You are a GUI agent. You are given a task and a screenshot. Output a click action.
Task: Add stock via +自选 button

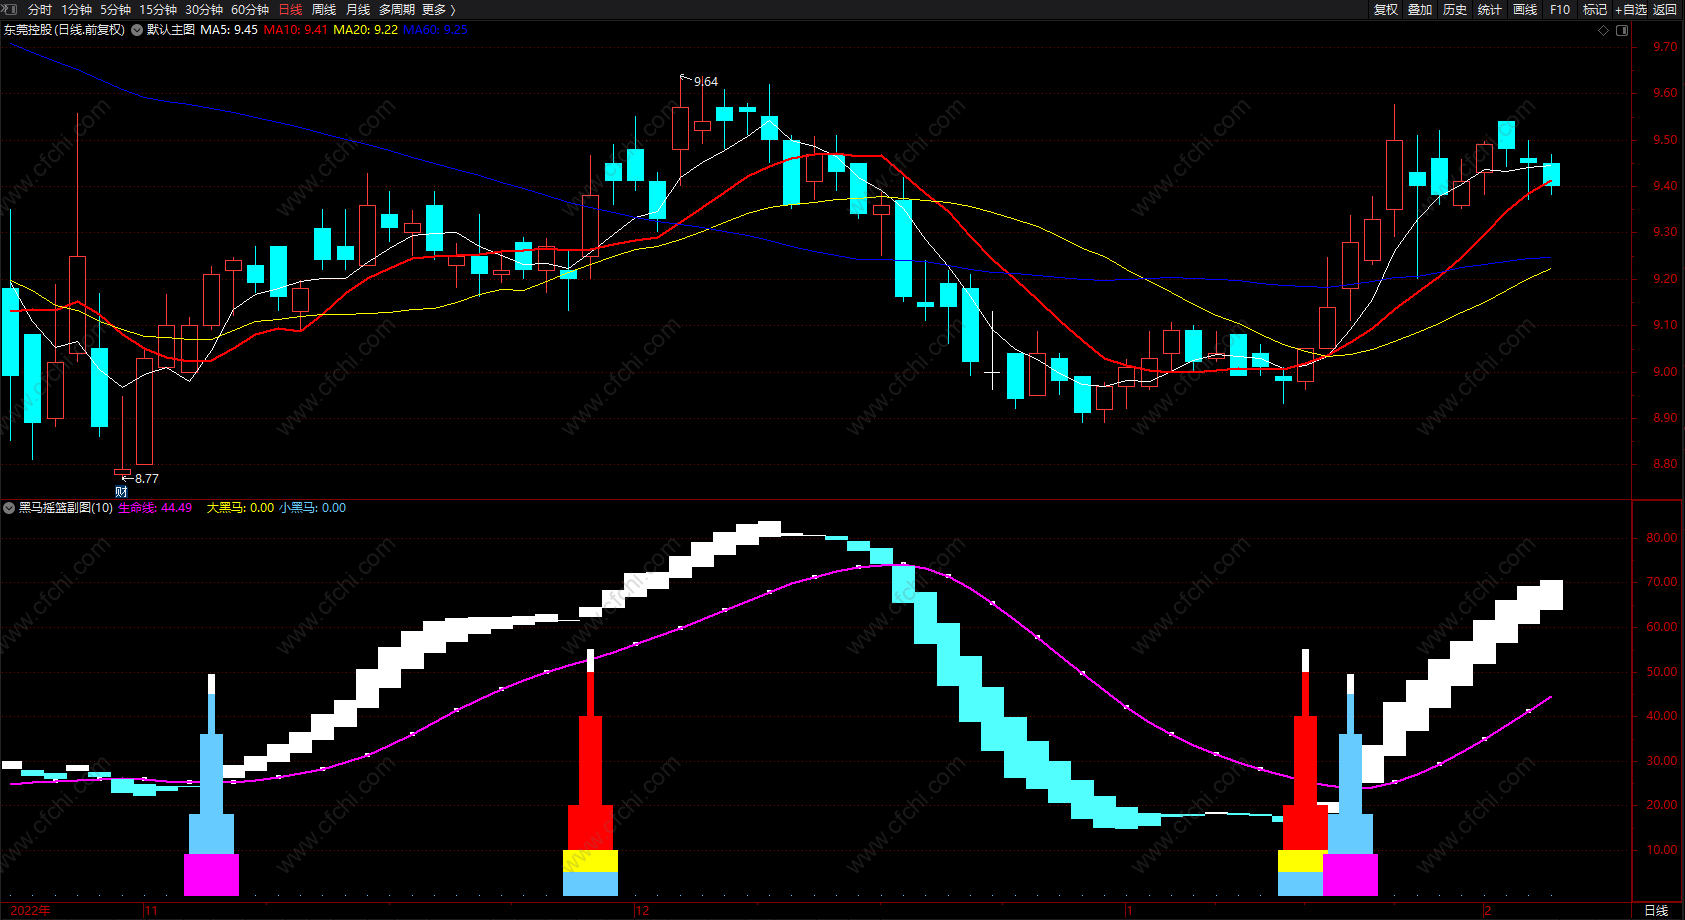[x=1631, y=9]
